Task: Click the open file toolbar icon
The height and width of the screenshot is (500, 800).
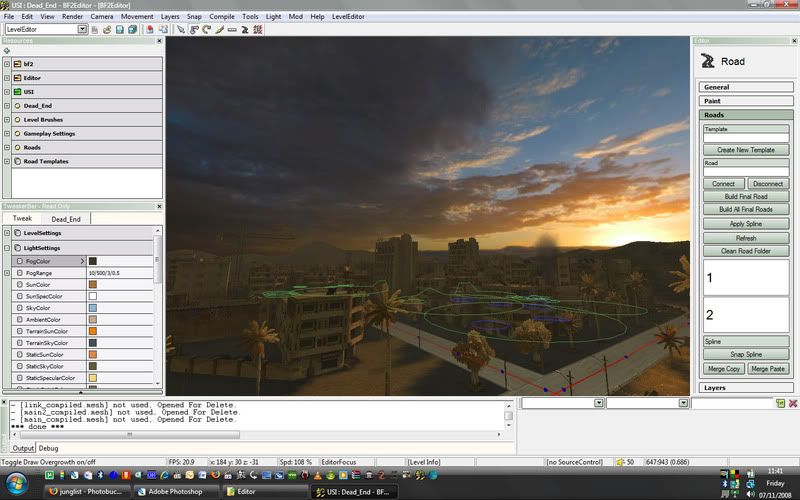Action: 107,30
